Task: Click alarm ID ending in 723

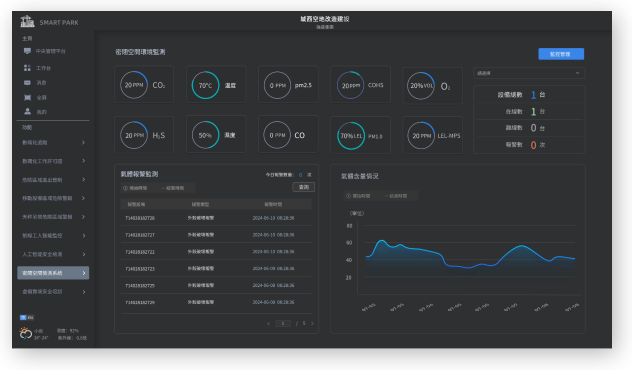Action: coord(140,269)
